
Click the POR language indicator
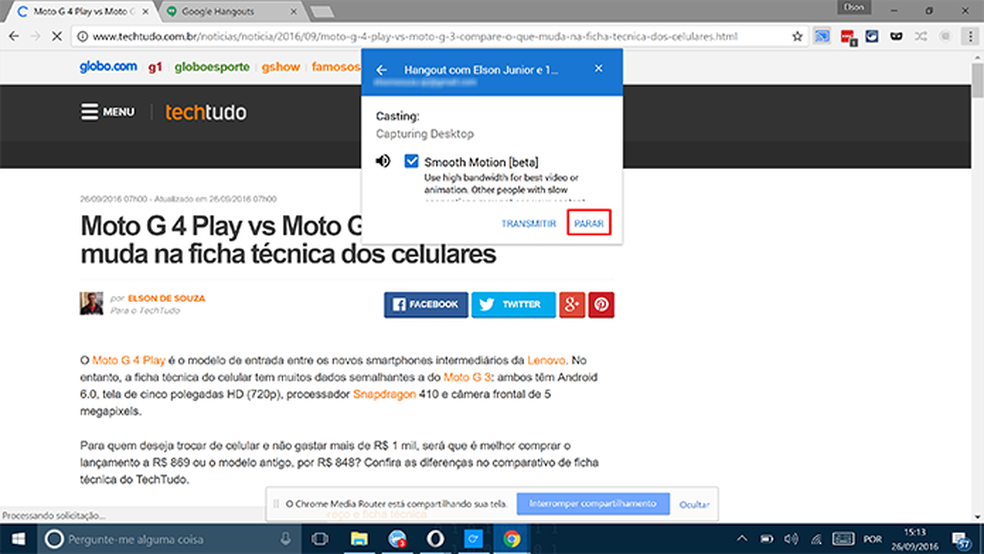[x=872, y=539]
